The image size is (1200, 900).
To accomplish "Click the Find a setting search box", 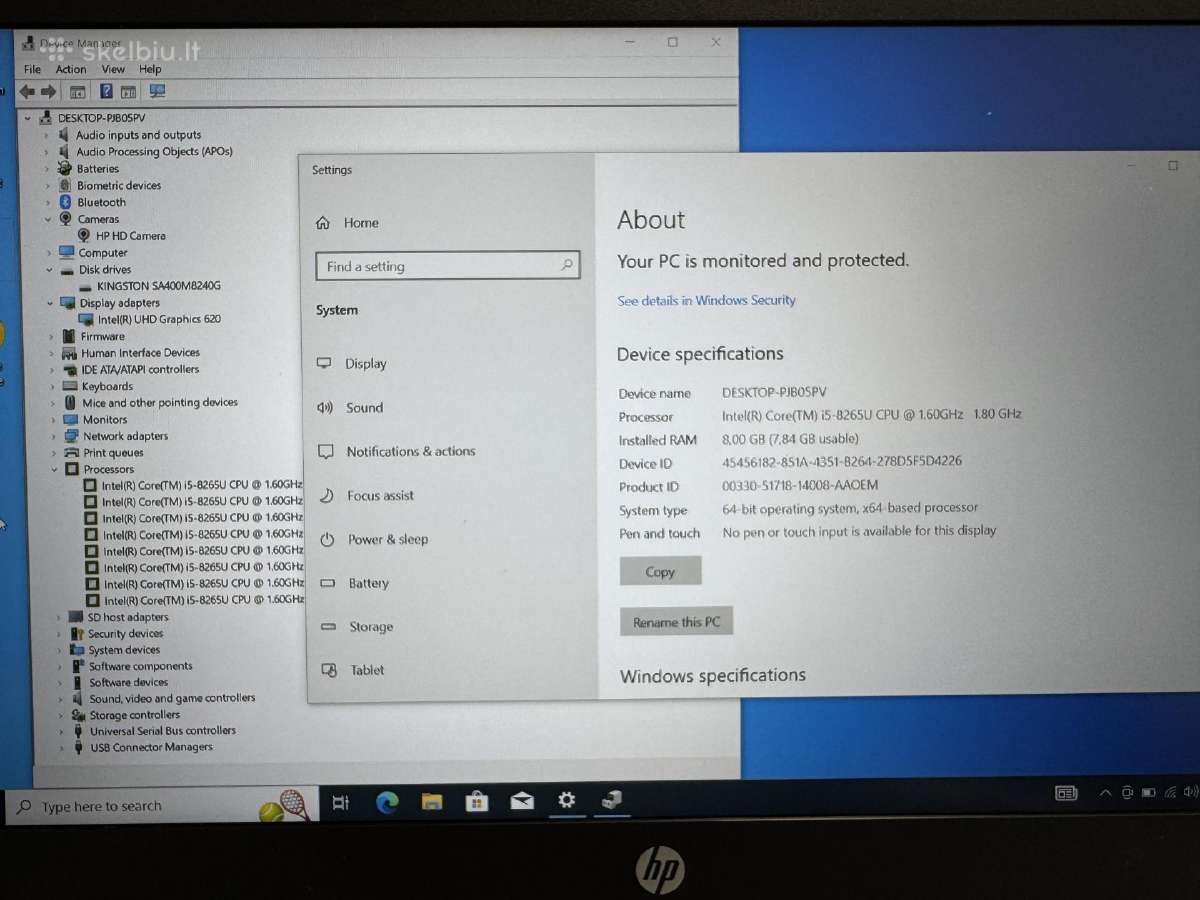I will (x=448, y=266).
